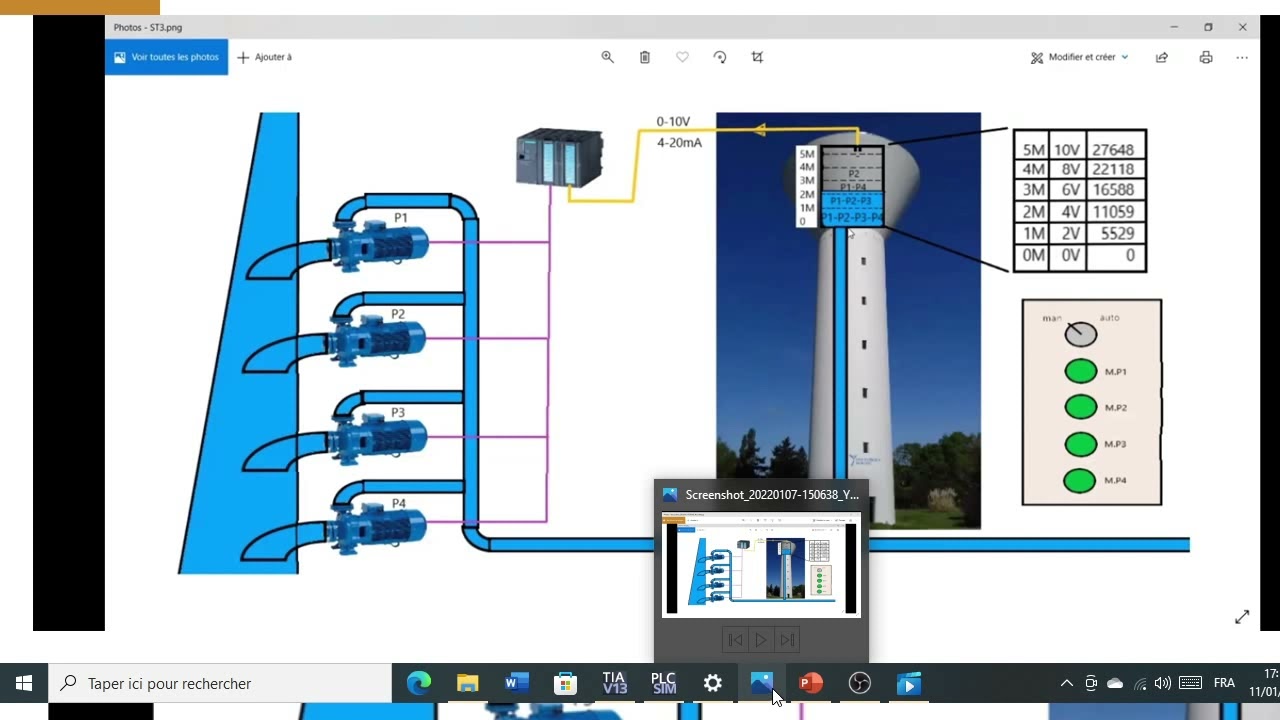Click the P1 pump label
Image resolution: width=1280 pixels, height=720 pixels.
point(401,217)
